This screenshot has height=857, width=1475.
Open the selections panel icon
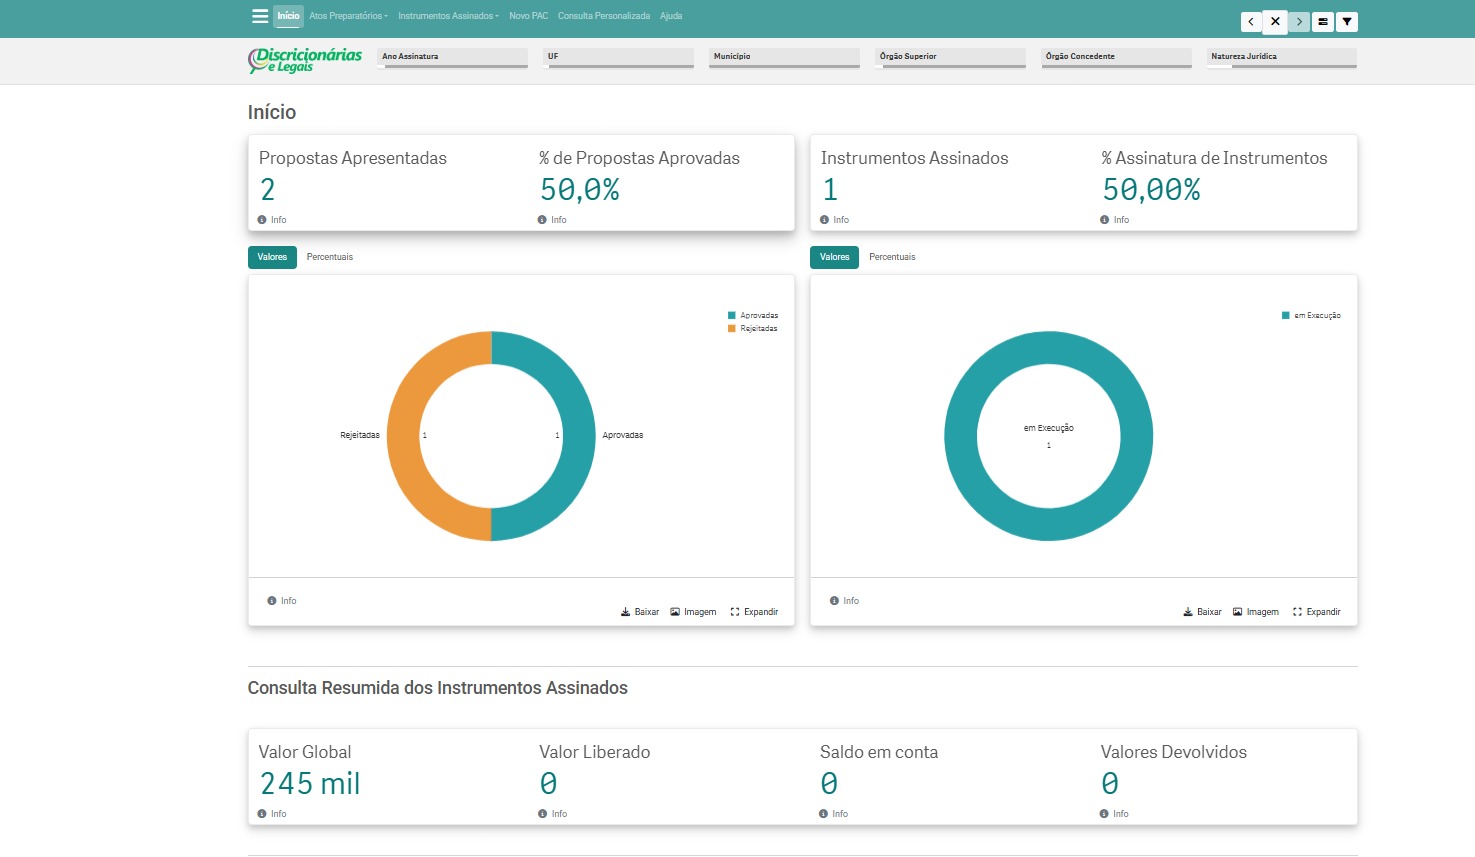(x=1323, y=21)
